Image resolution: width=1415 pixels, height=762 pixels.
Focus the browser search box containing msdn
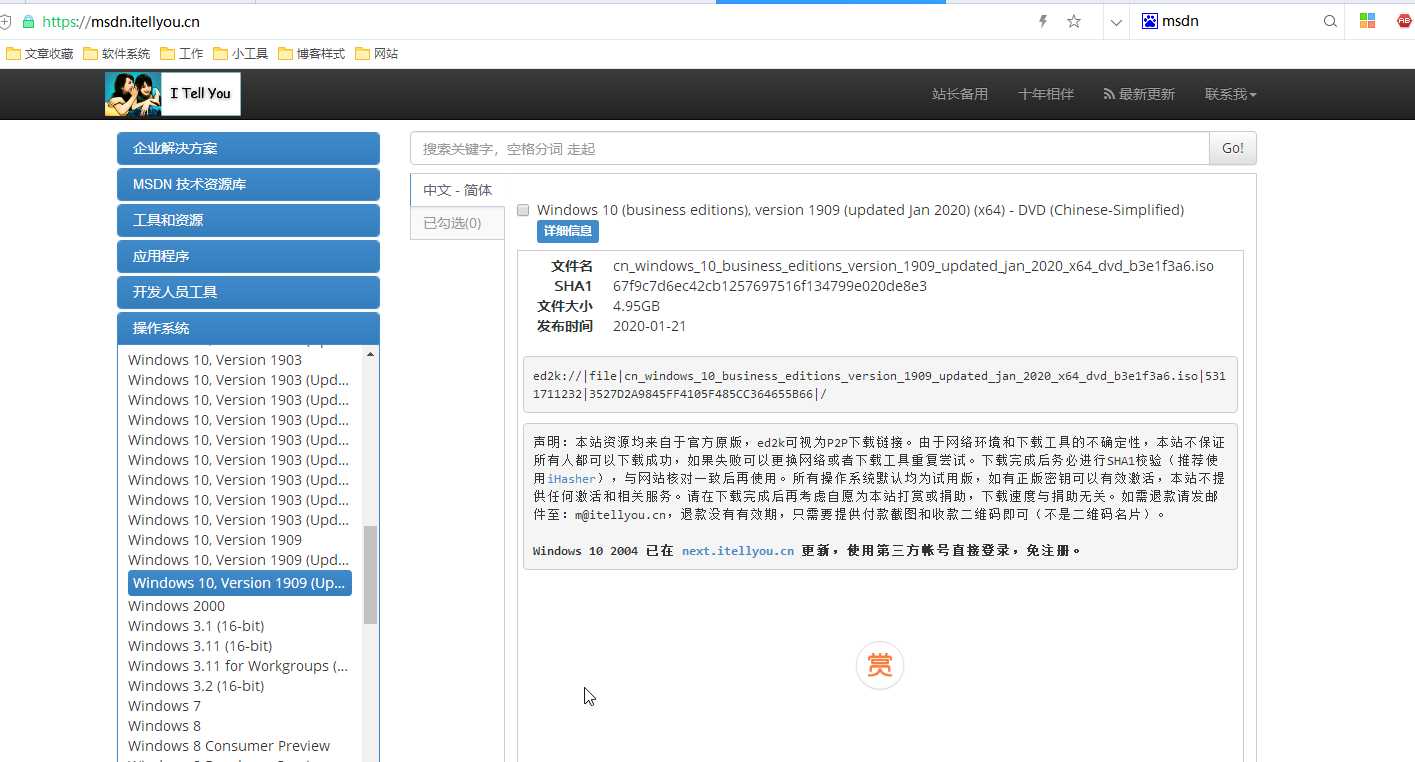click(x=1236, y=21)
